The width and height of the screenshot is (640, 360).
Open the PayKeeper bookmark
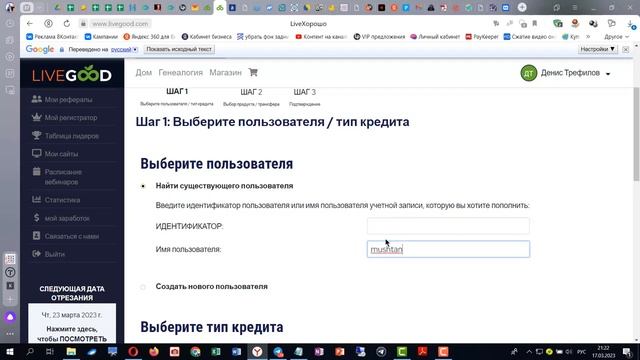pyautogui.click(x=482, y=37)
